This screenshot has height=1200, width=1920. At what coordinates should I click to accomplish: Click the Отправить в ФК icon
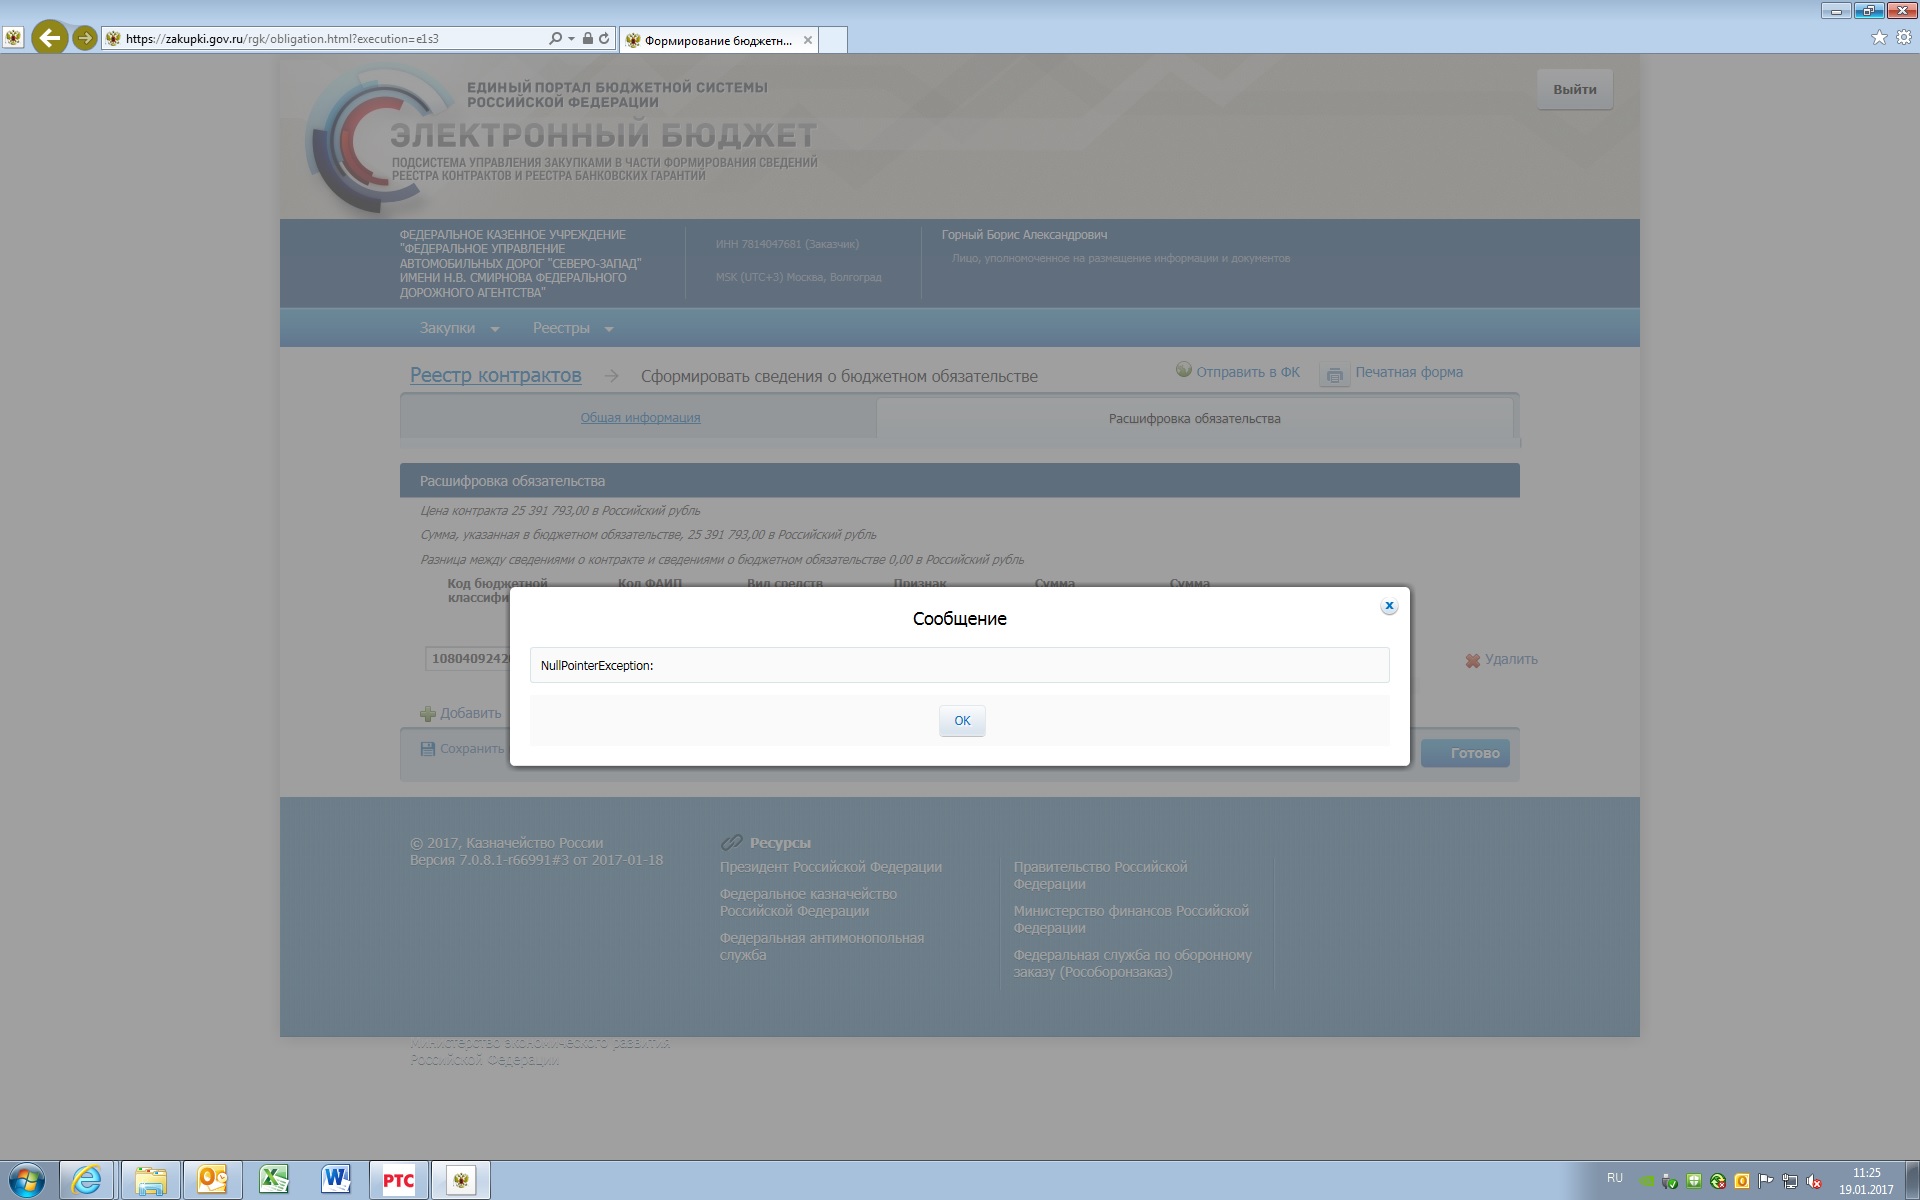(1183, 370)
